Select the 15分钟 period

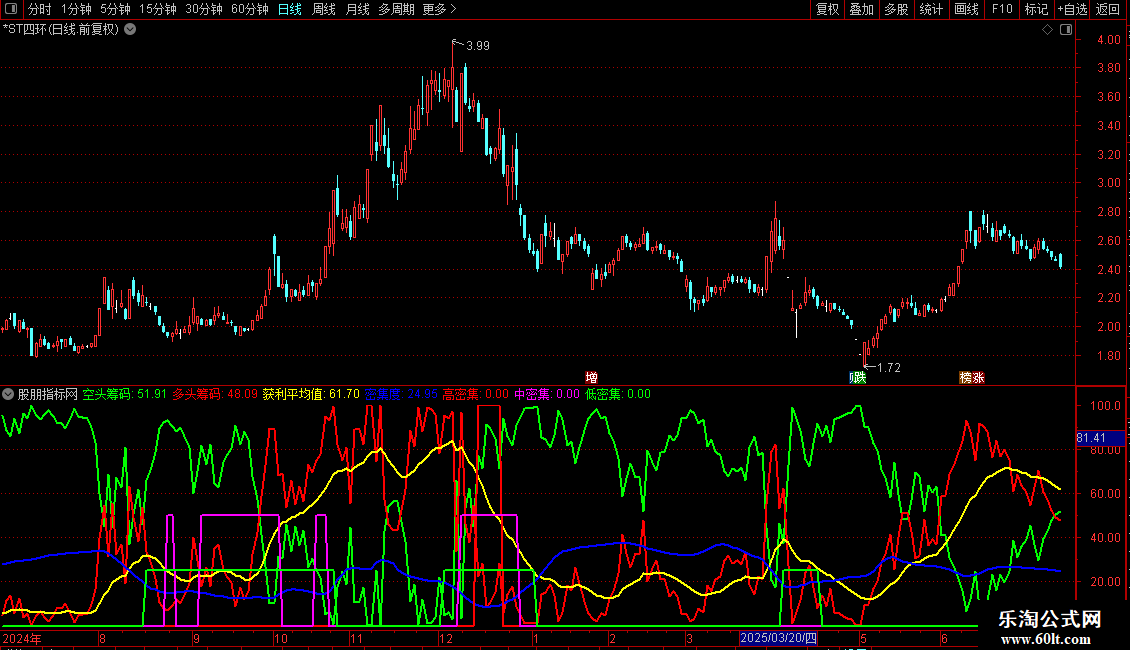pyautogui.click(x=157, y=9)
